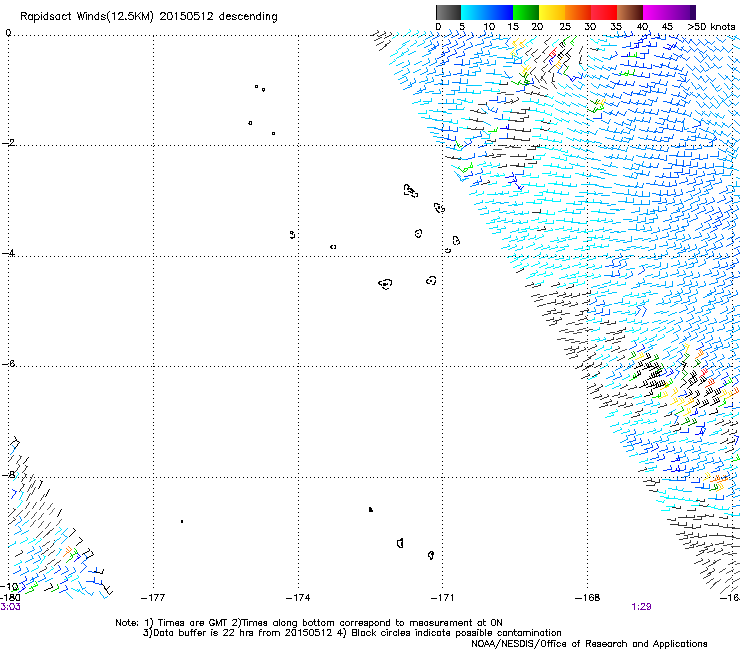Click the '-2' latitude axis label
The image size is (740, 650).
point(8,143)
